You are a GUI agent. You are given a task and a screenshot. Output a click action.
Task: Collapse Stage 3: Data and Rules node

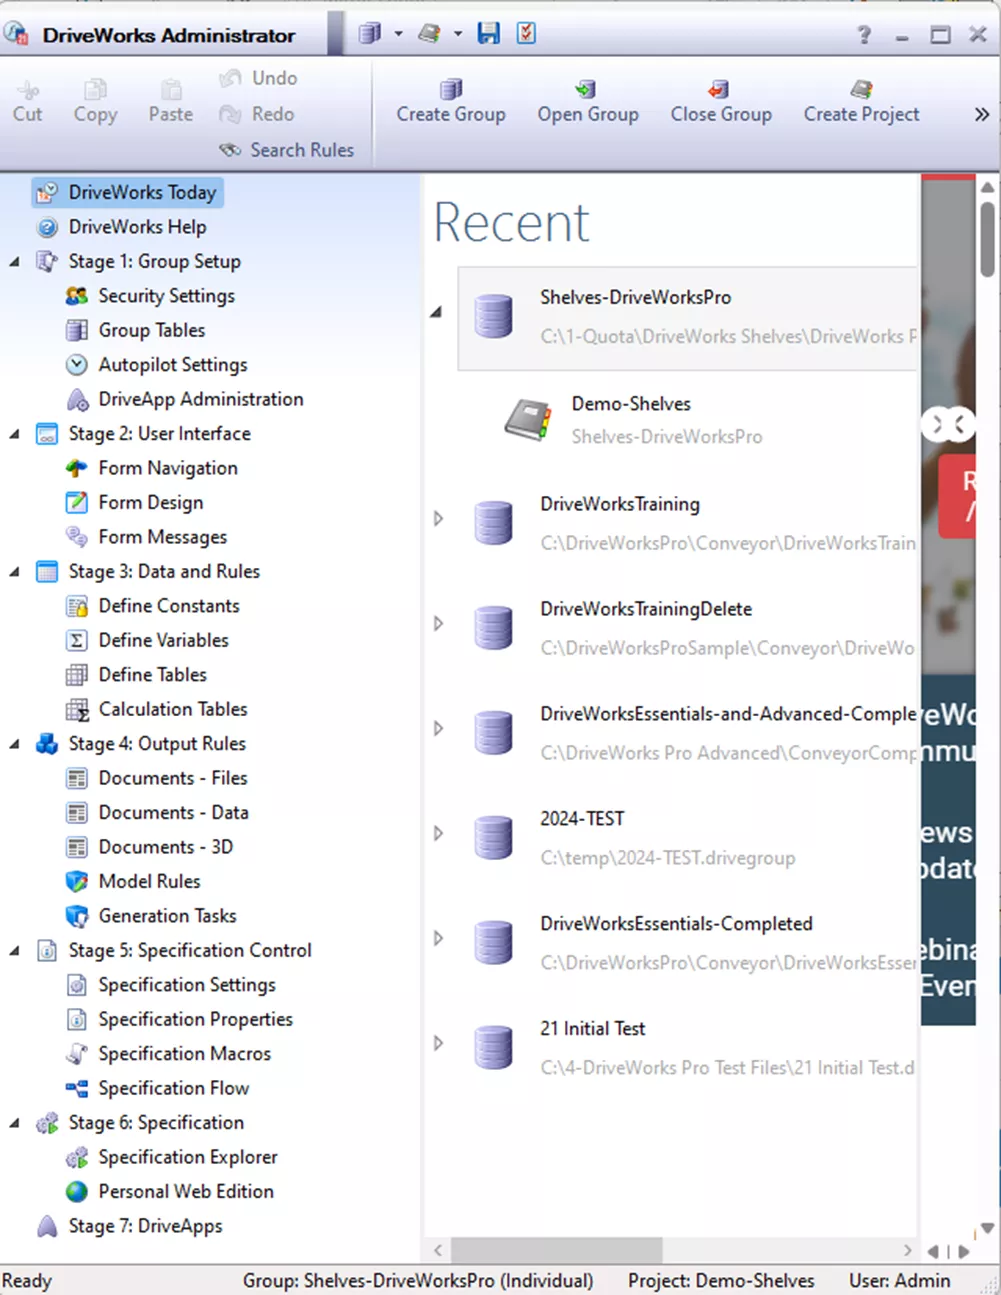15,572
